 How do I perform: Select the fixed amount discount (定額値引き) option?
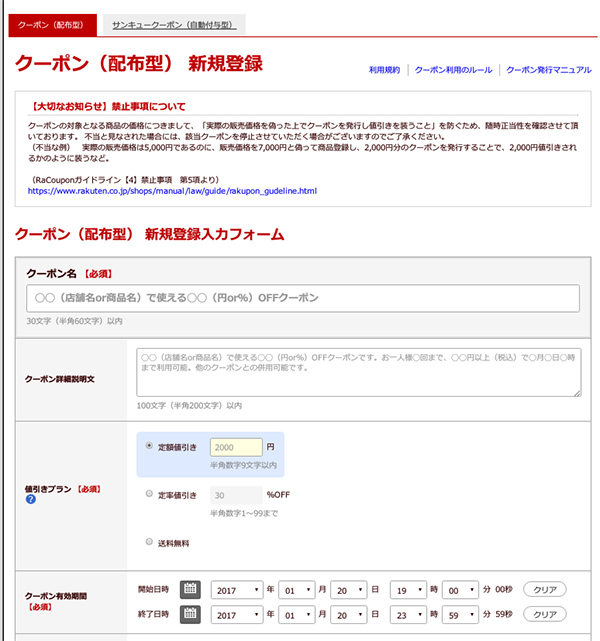click(150, 447)
